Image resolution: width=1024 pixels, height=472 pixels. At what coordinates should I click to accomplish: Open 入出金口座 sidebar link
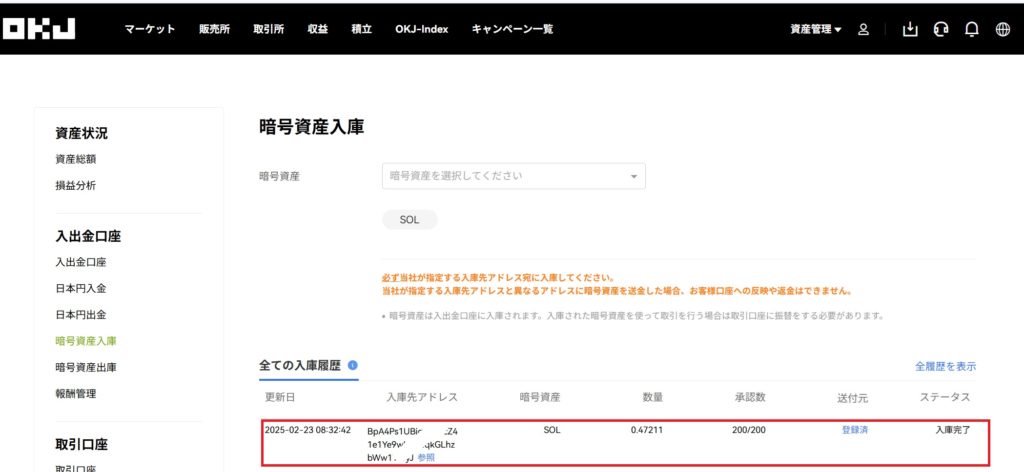coord(81,262)
